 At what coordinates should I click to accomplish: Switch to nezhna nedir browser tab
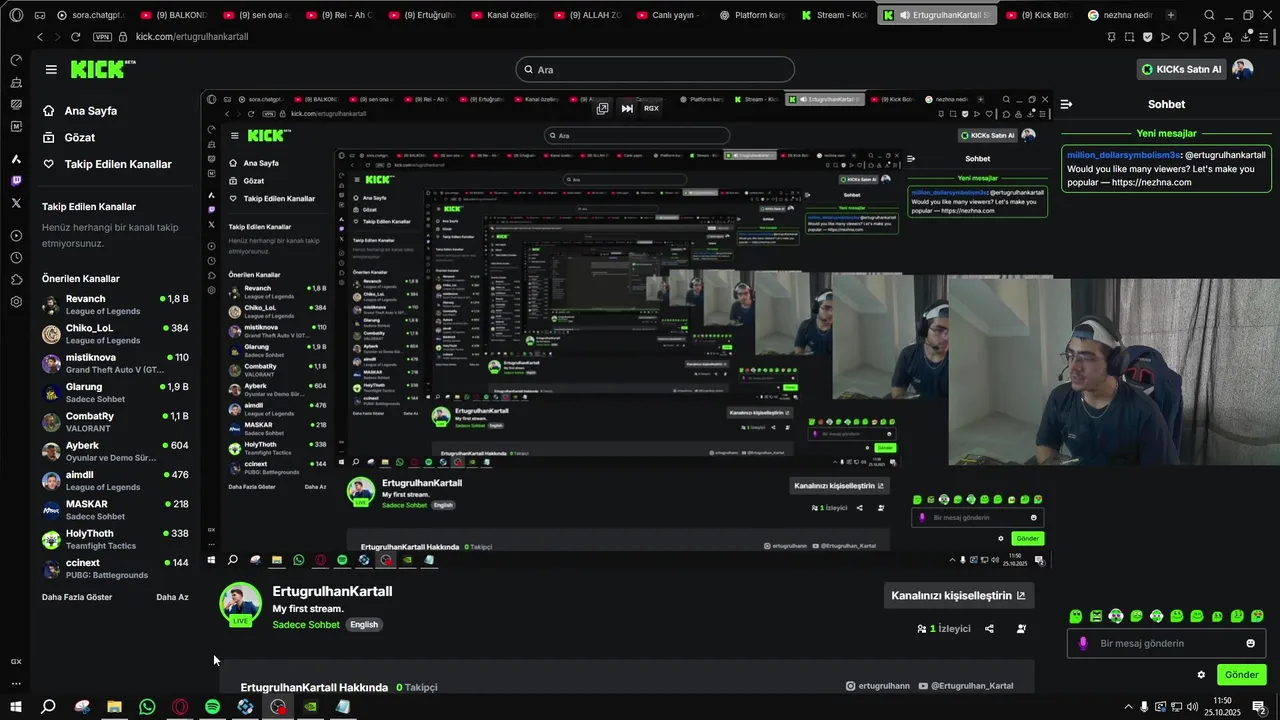tap(1122, 15)
